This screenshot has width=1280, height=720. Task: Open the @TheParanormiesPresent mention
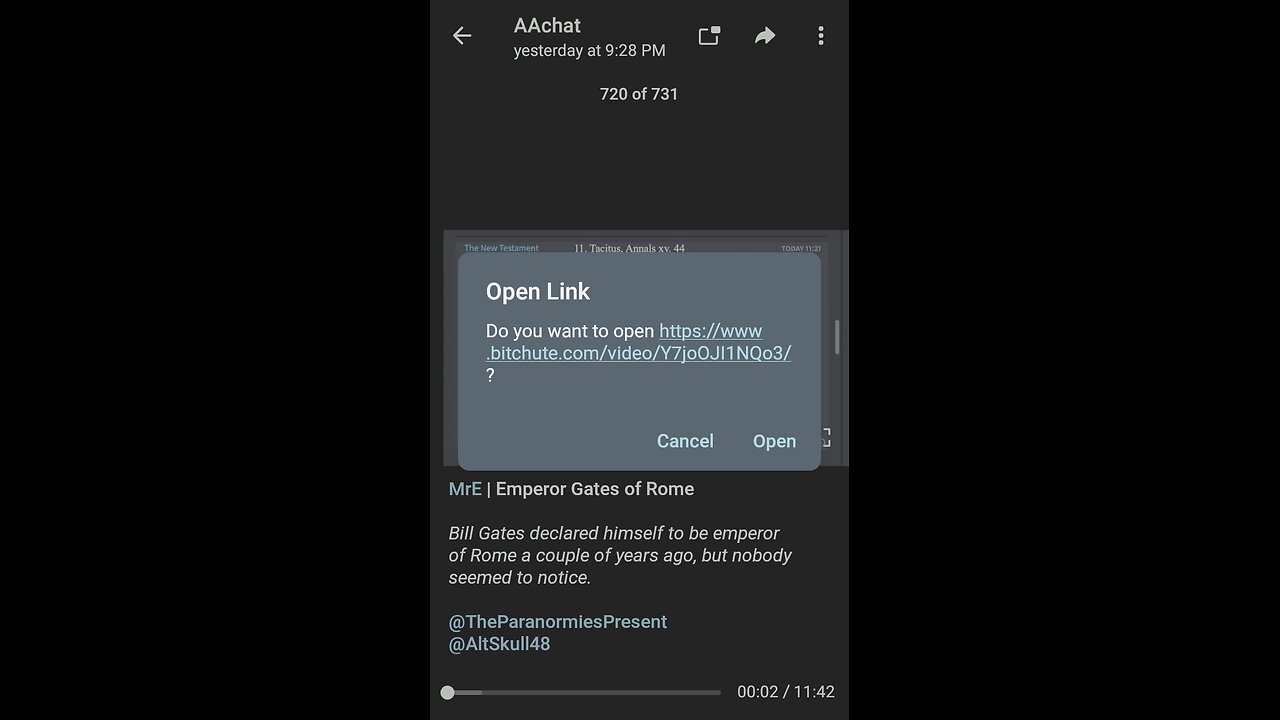[x=558, y=622]
